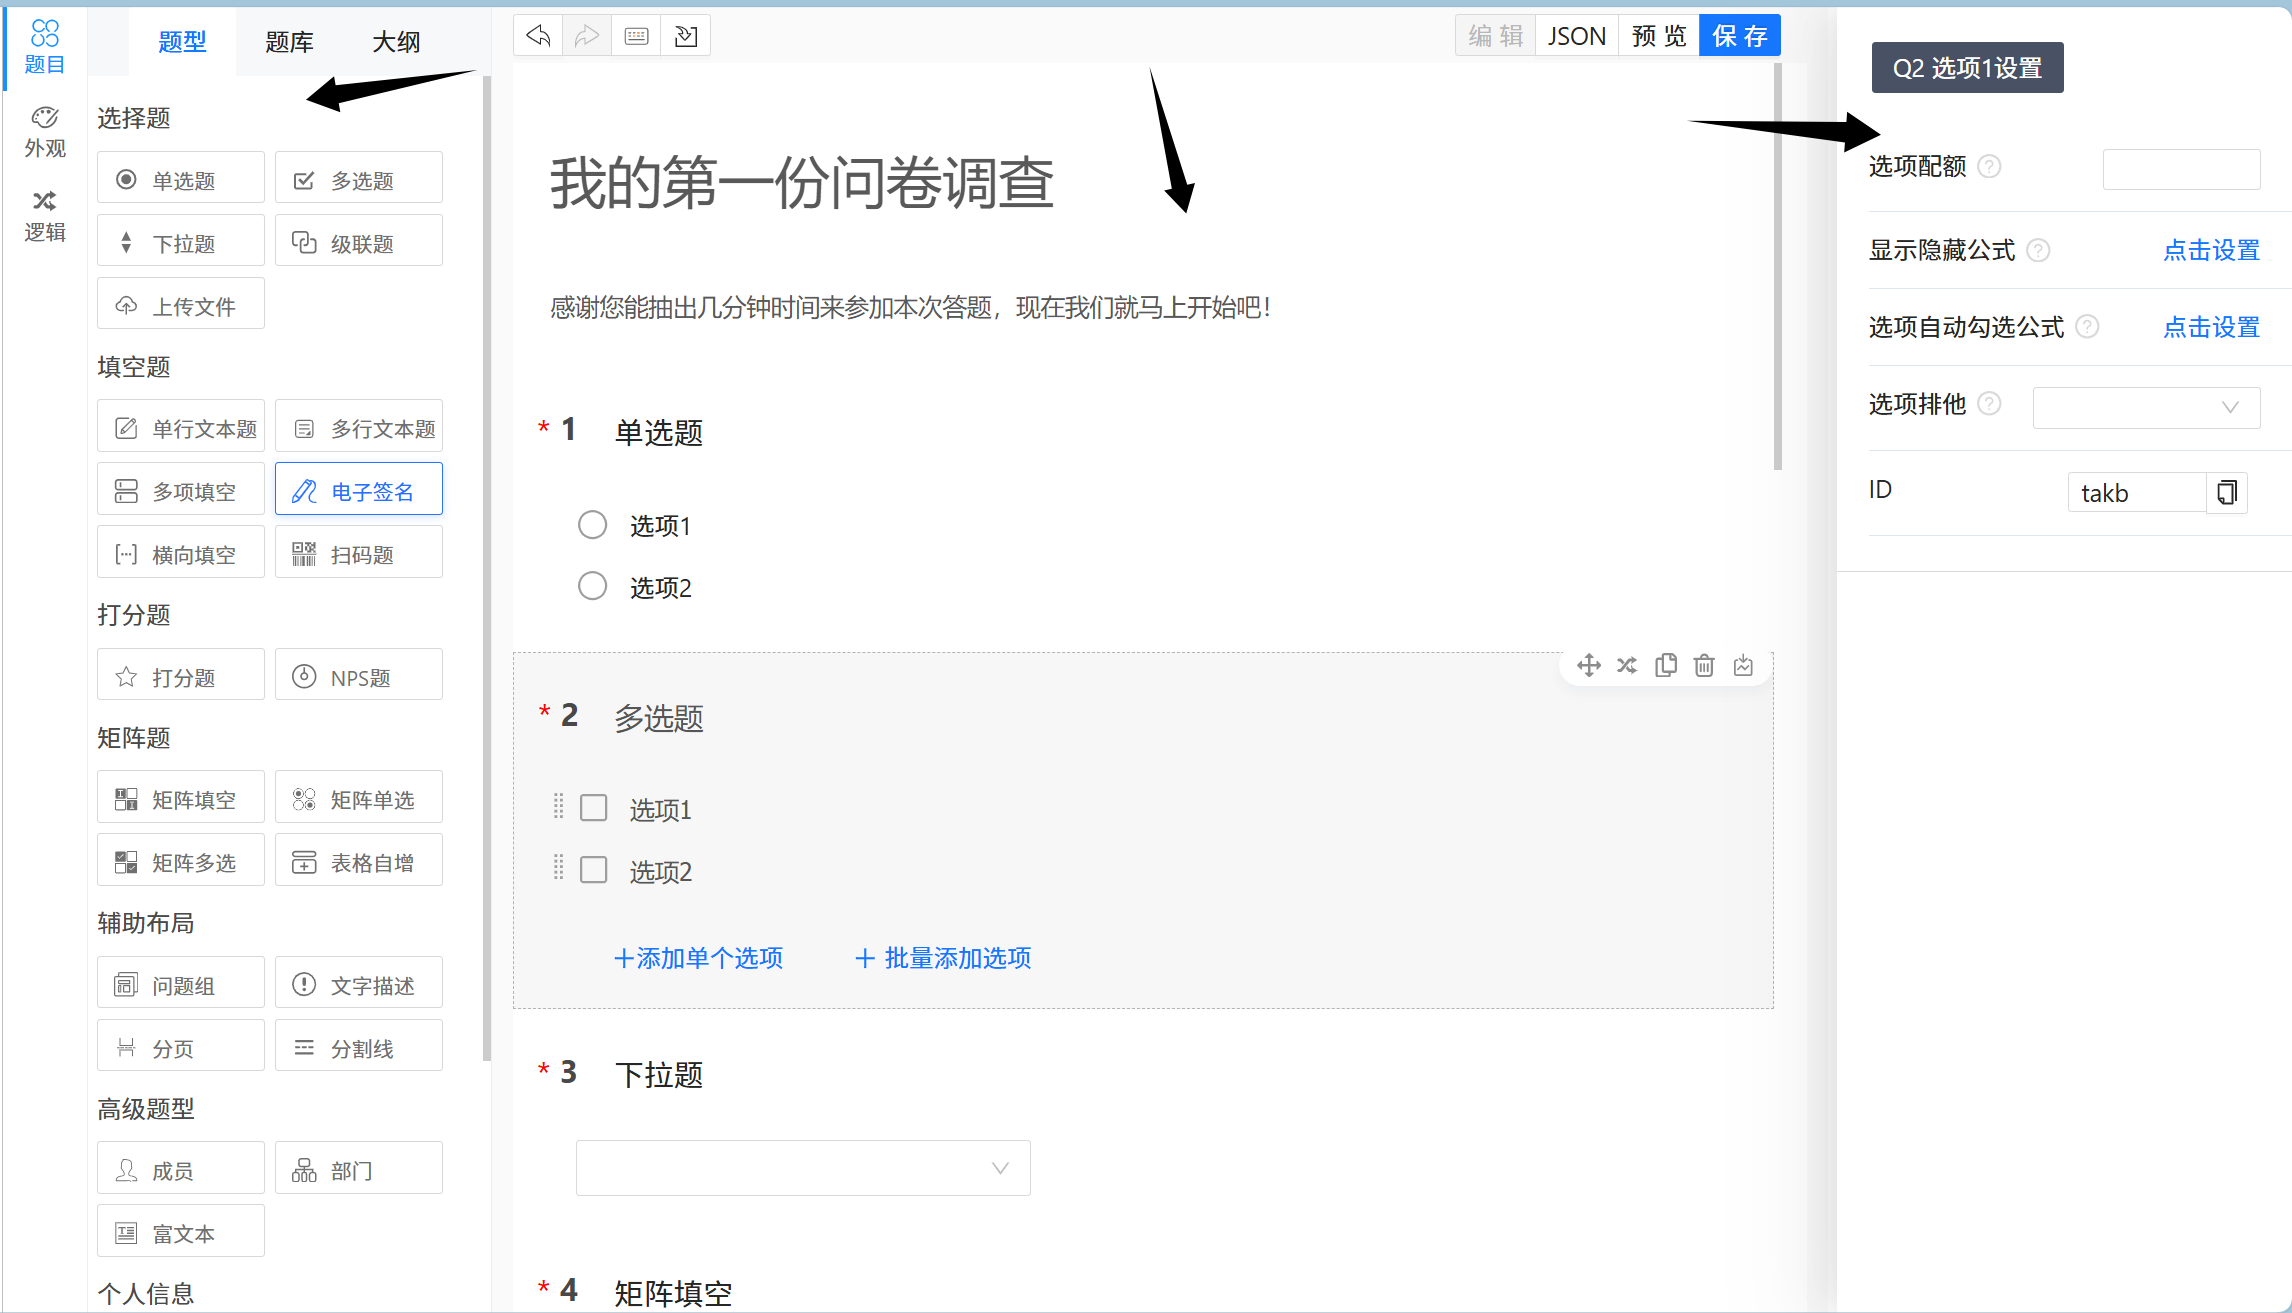Open the 下拉题 question dropdown
2292x1313 pixels.
pos(803,1168)
